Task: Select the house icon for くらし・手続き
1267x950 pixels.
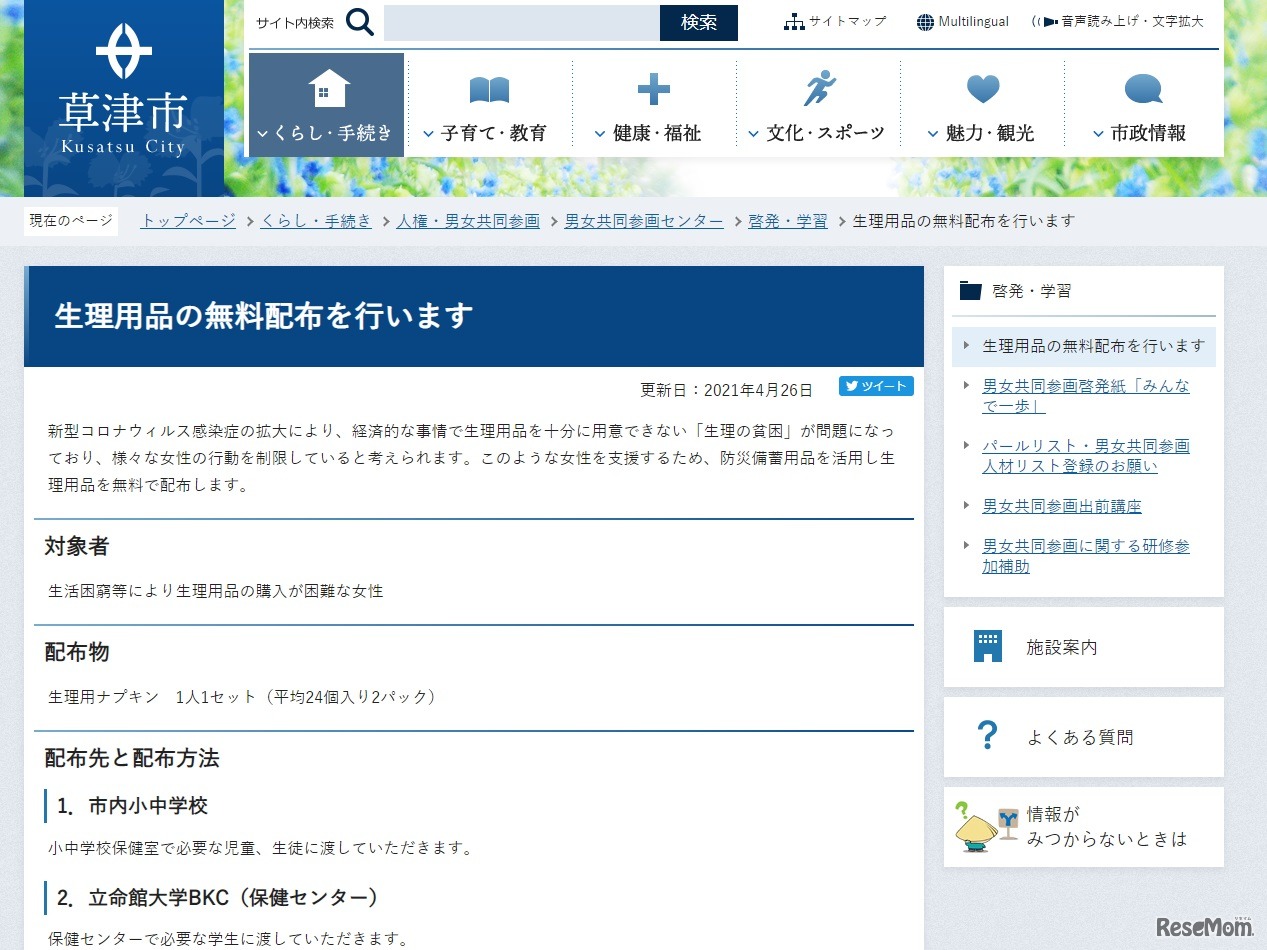Action: [x=324, y=88]
